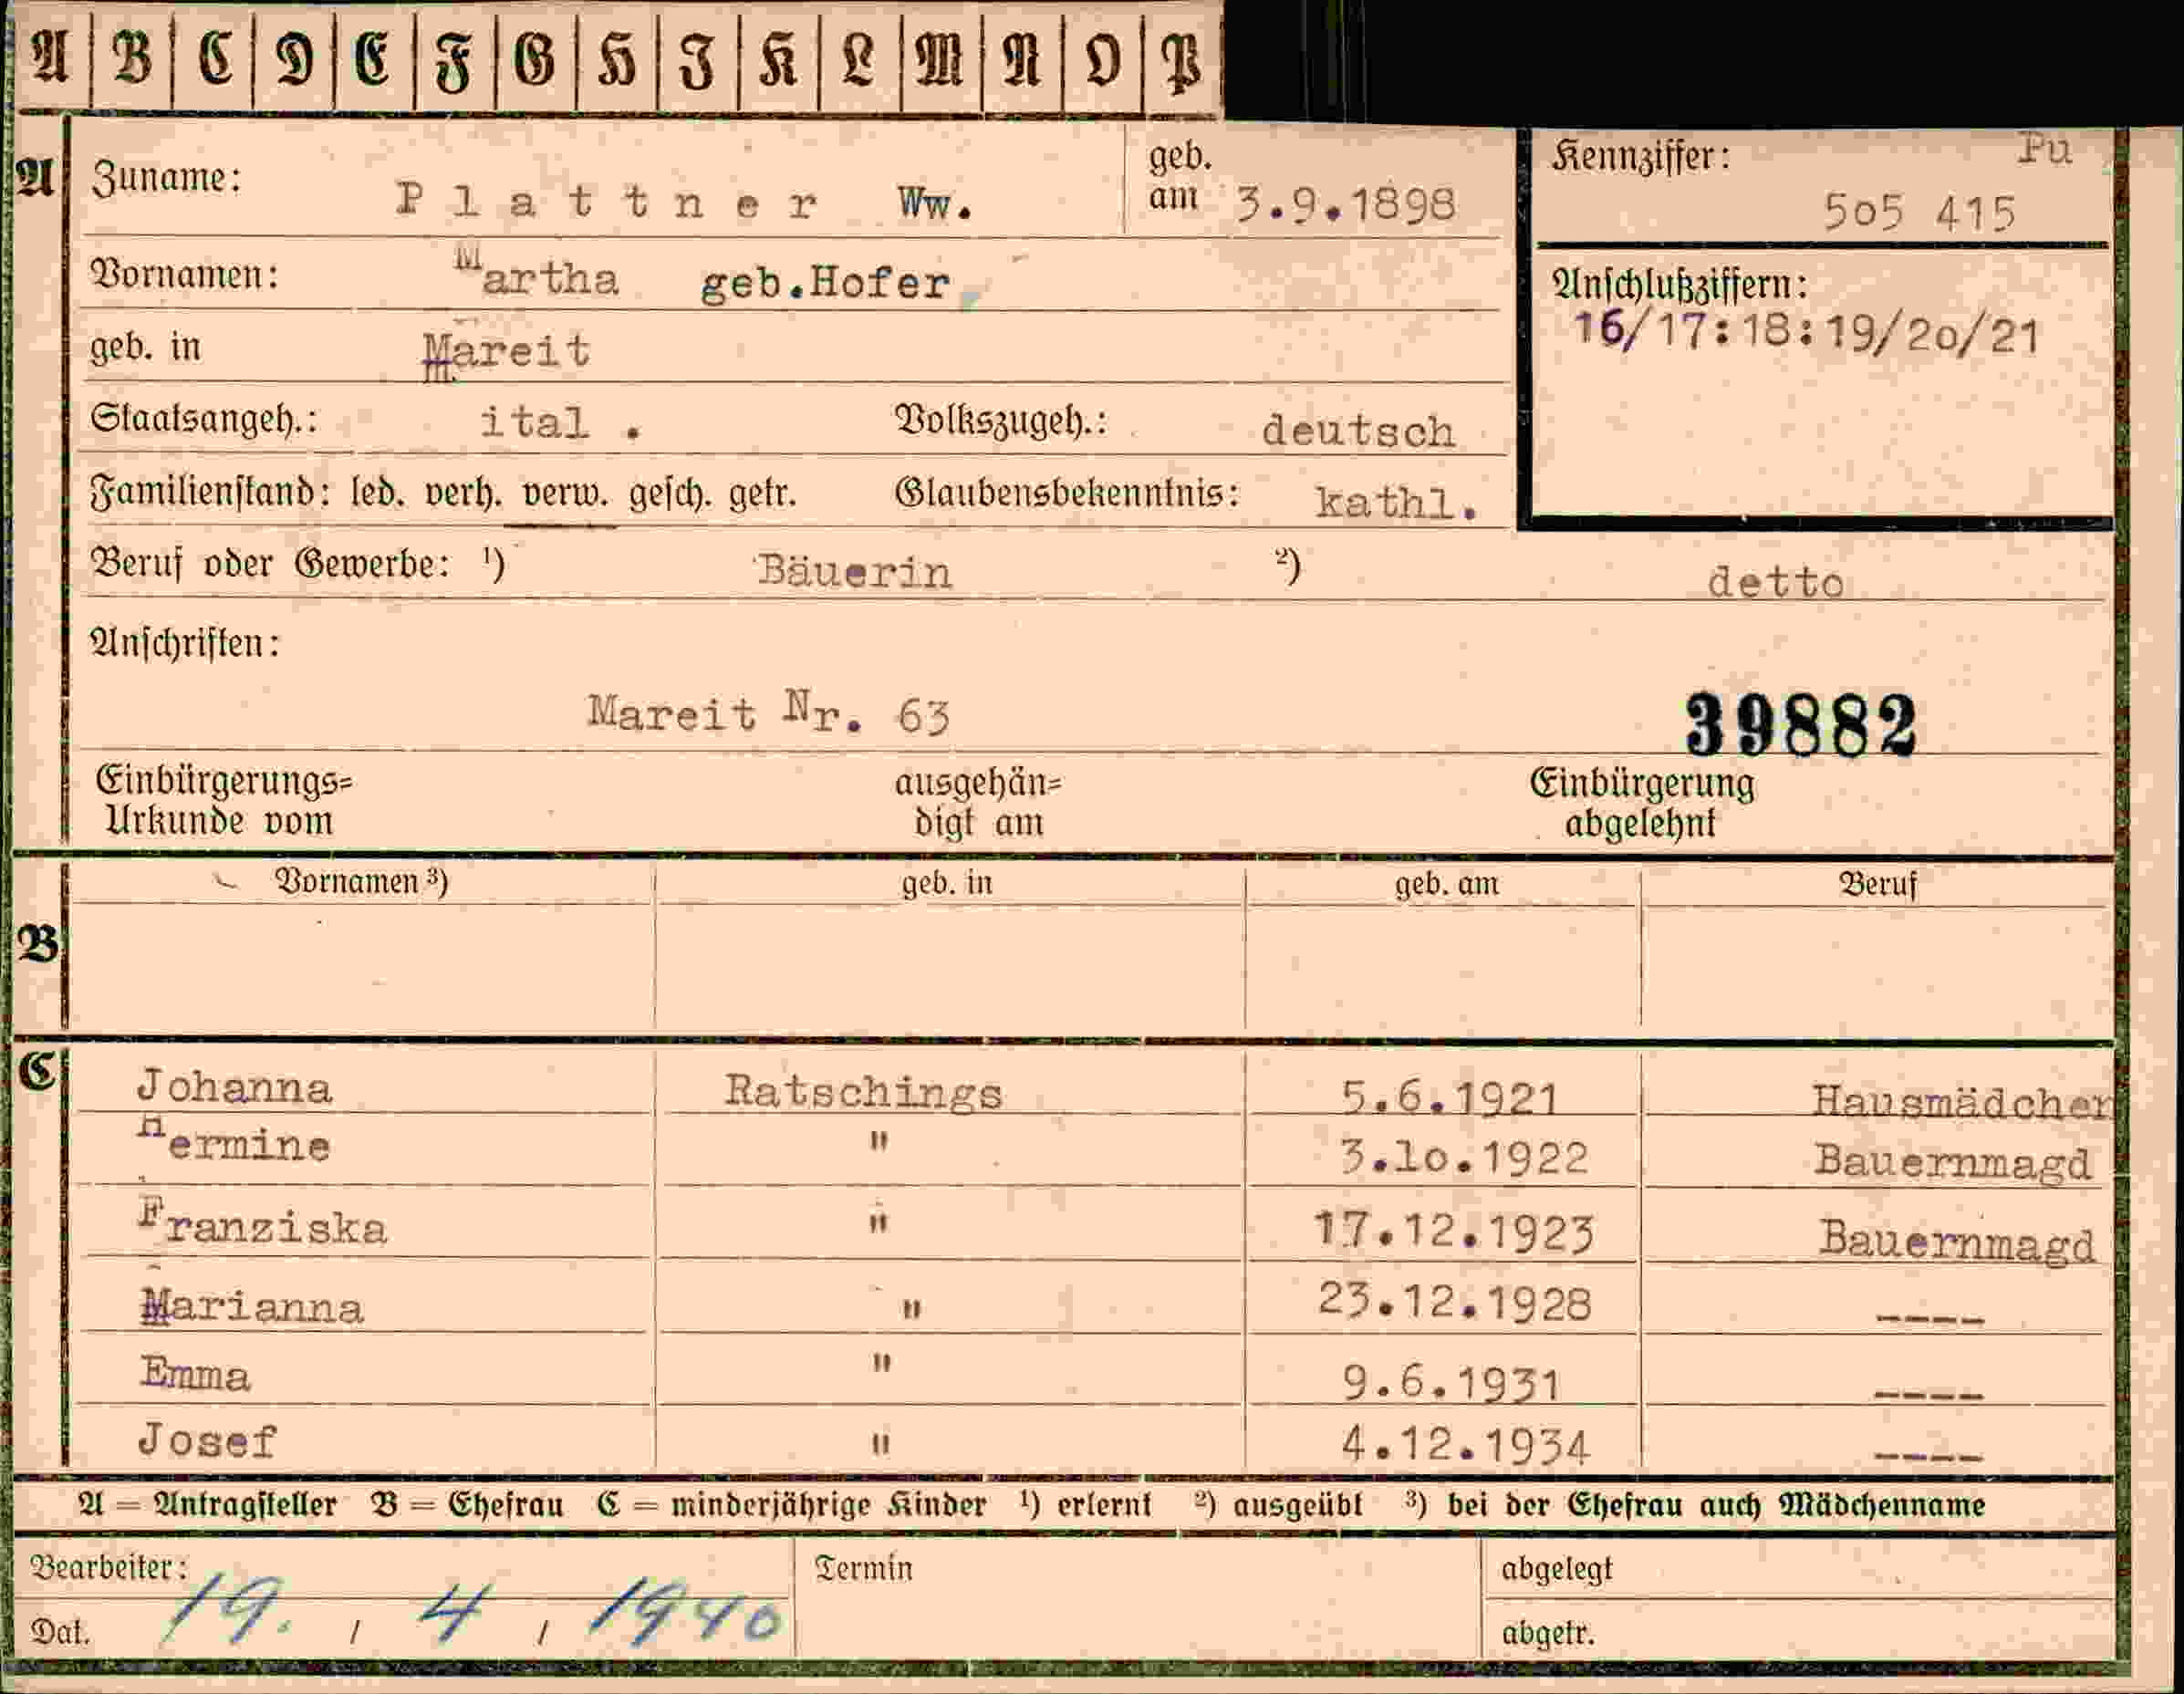Select the child's name 'Franziska'

(x=263, y=1223)
